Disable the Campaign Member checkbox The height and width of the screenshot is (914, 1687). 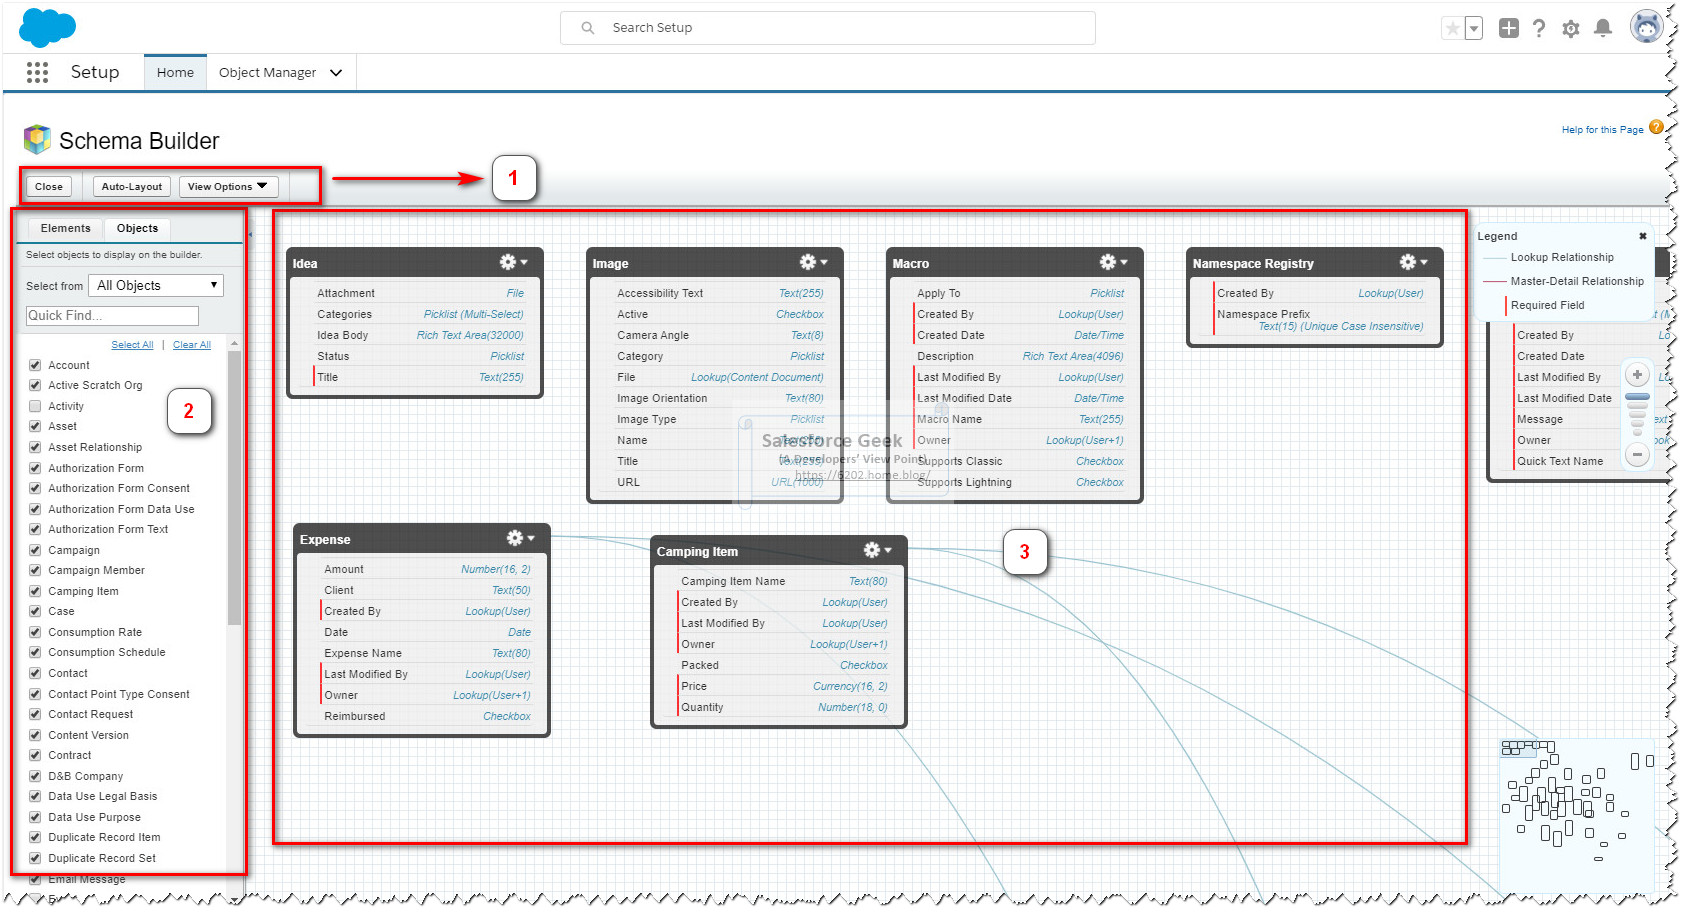35,570
